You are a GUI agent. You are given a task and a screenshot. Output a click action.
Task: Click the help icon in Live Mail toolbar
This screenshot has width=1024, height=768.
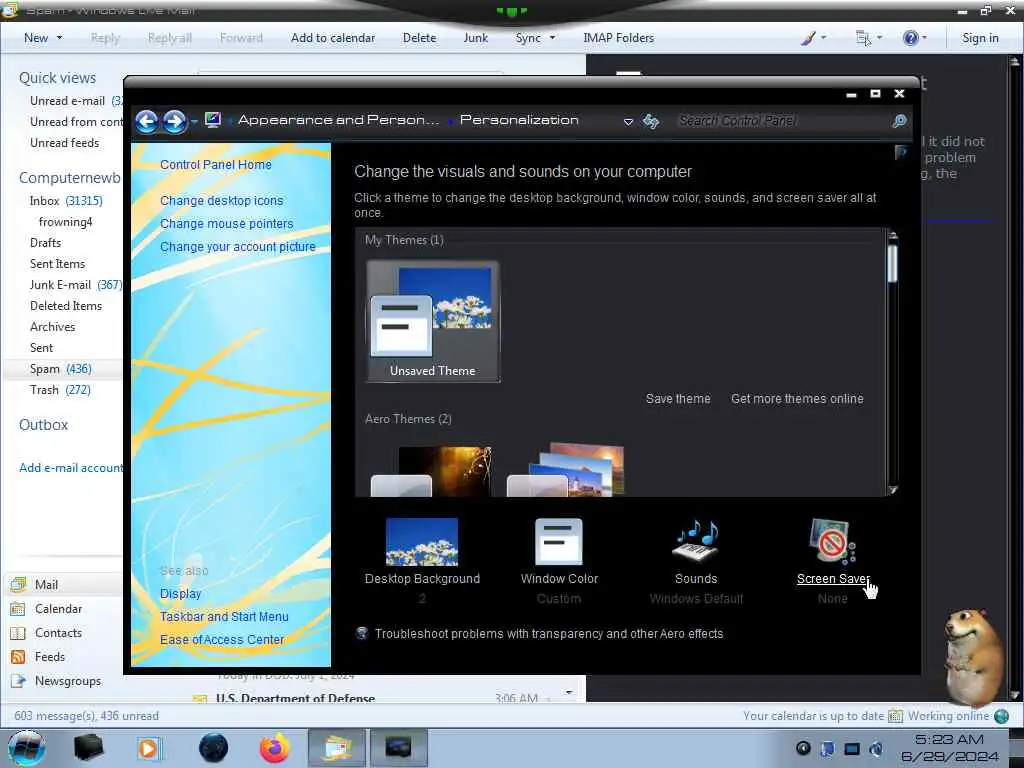tap(910, 38)
